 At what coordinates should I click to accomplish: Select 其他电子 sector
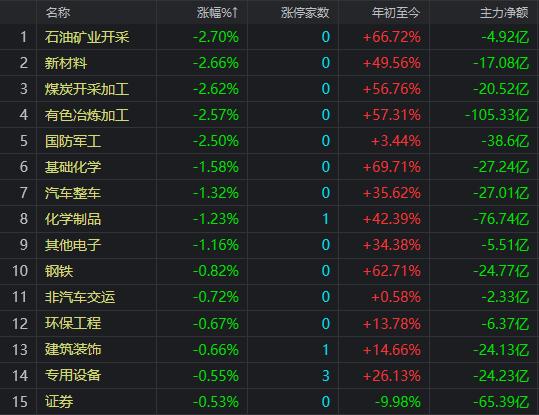(x=73, y=245)
